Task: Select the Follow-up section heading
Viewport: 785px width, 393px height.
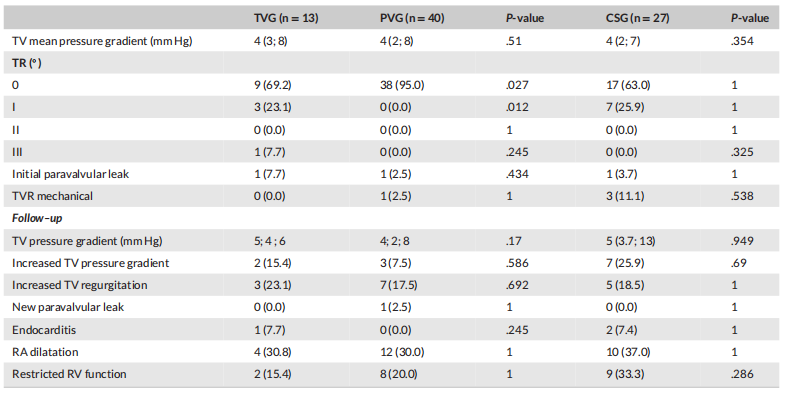Action: pyautogui.click(x=37, y=218)
